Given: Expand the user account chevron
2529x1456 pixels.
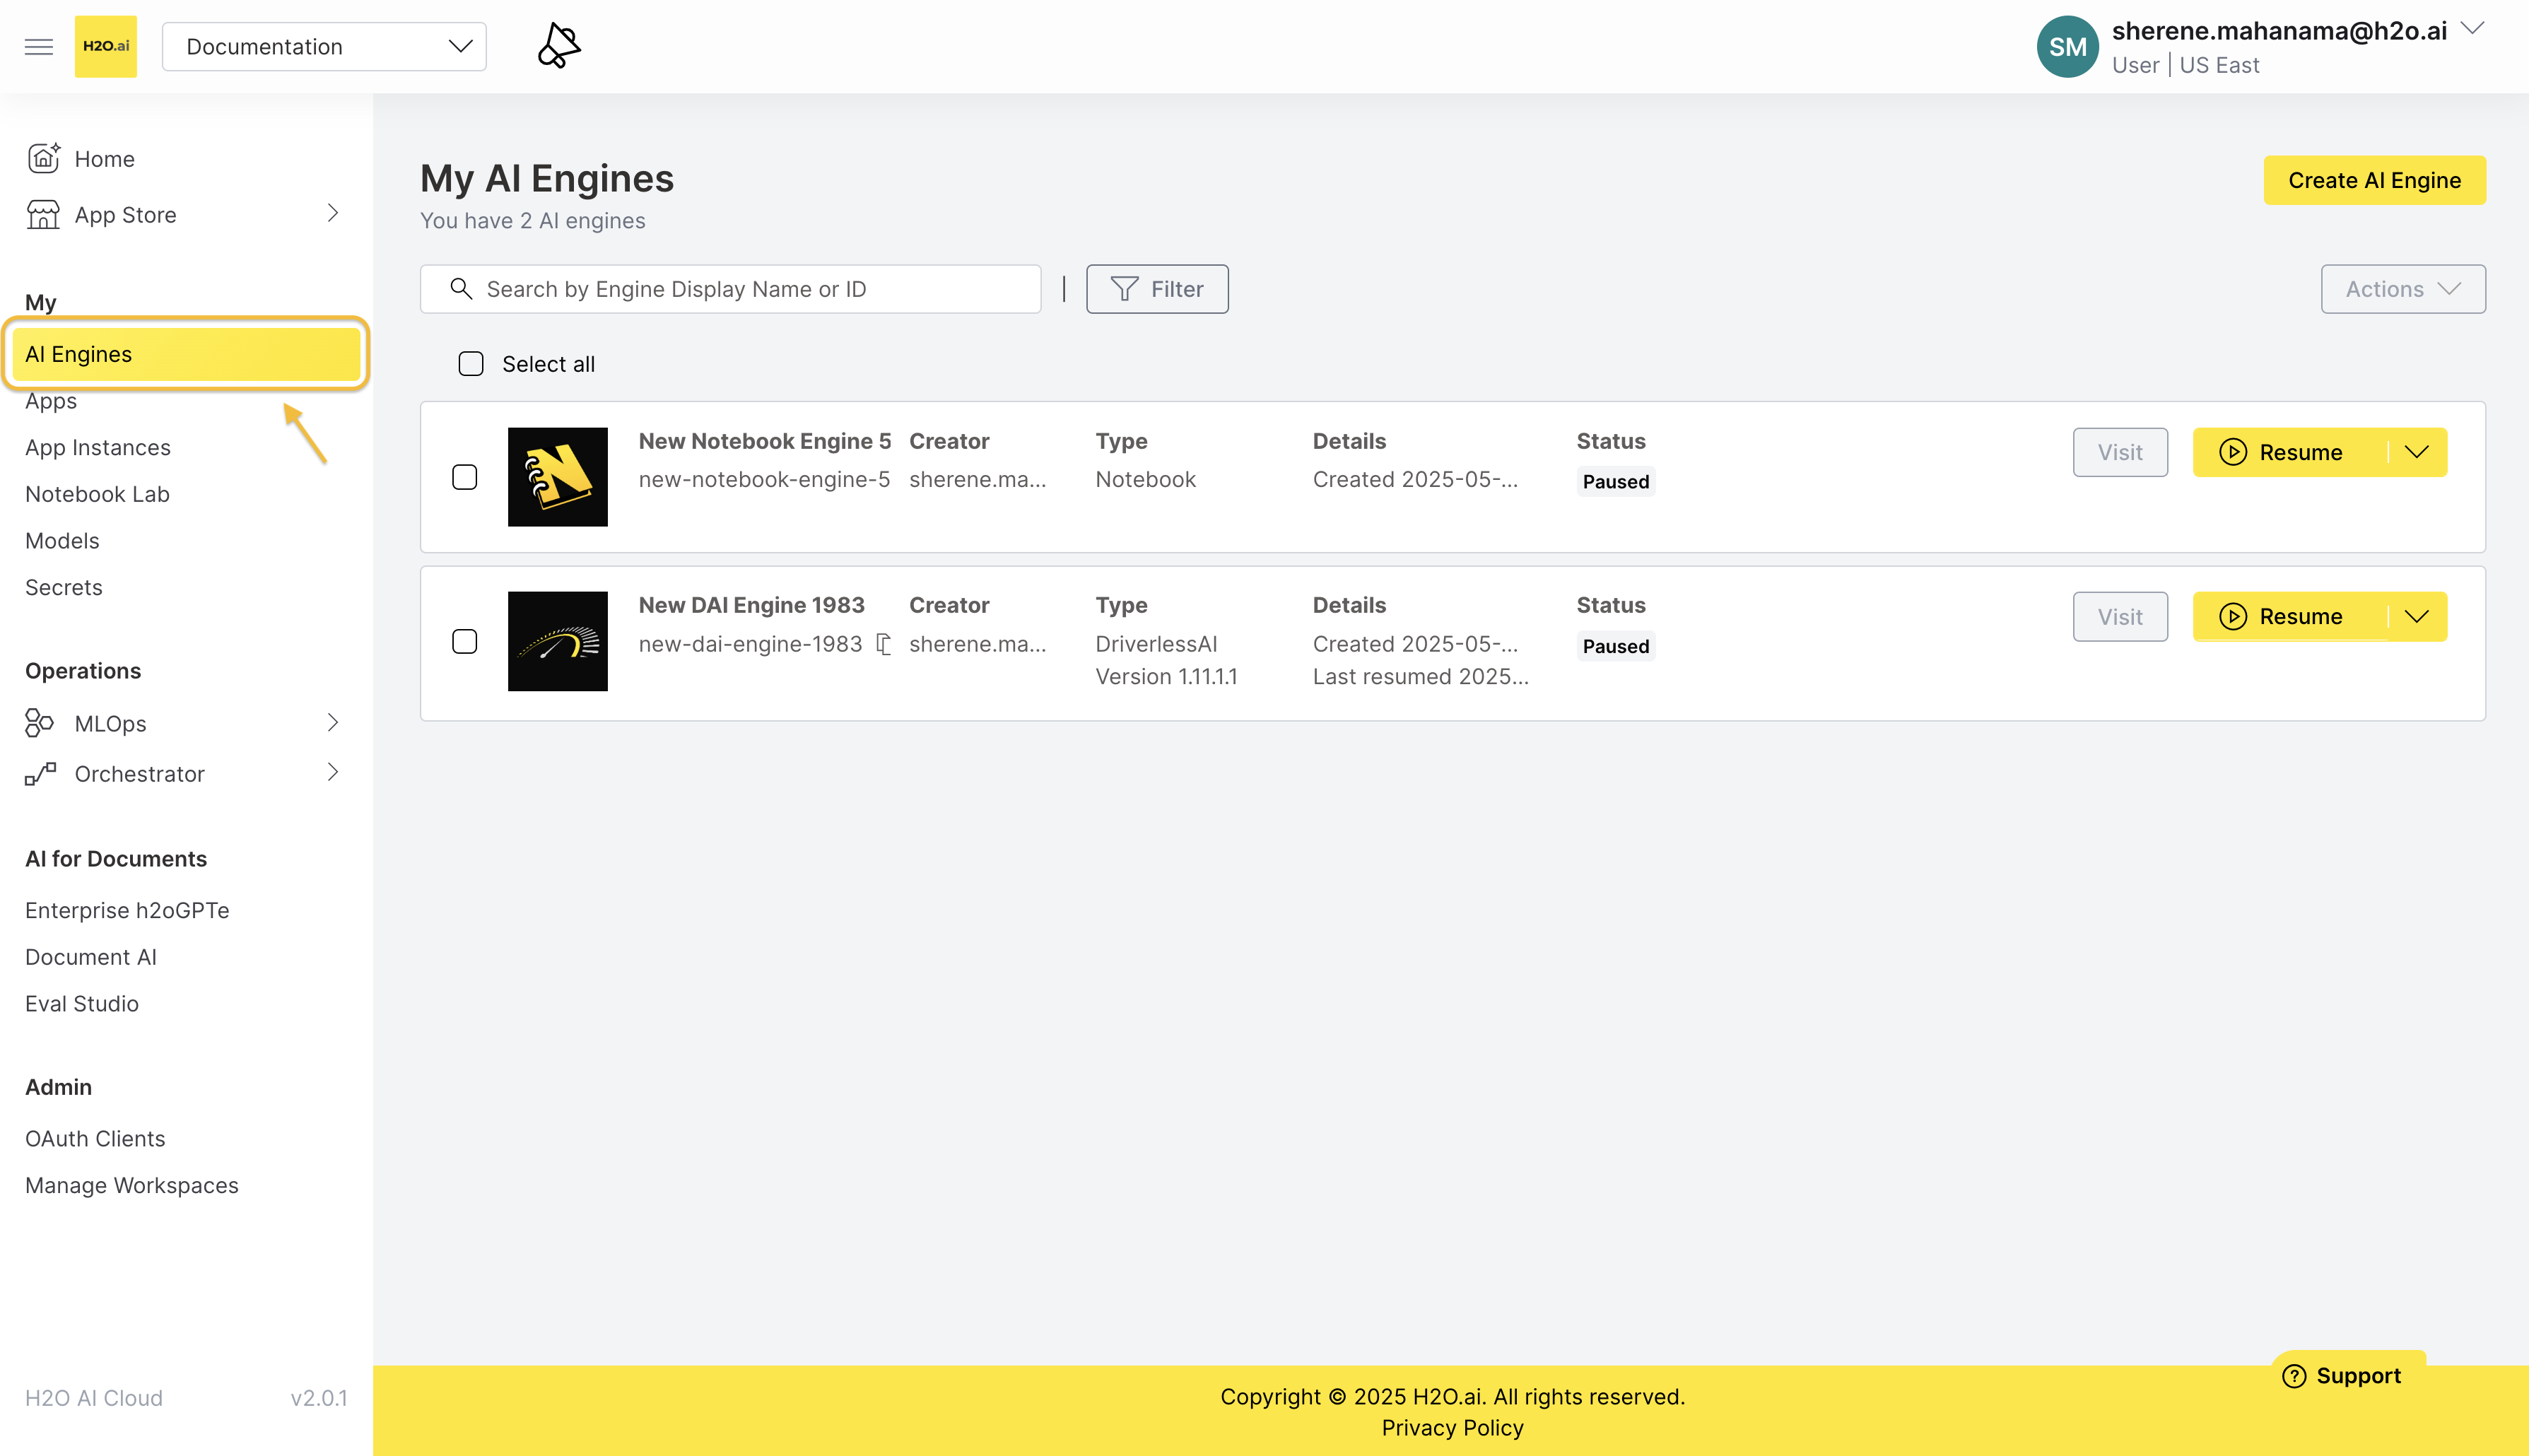Looking at the screenshot, I should click(2472, 28).
